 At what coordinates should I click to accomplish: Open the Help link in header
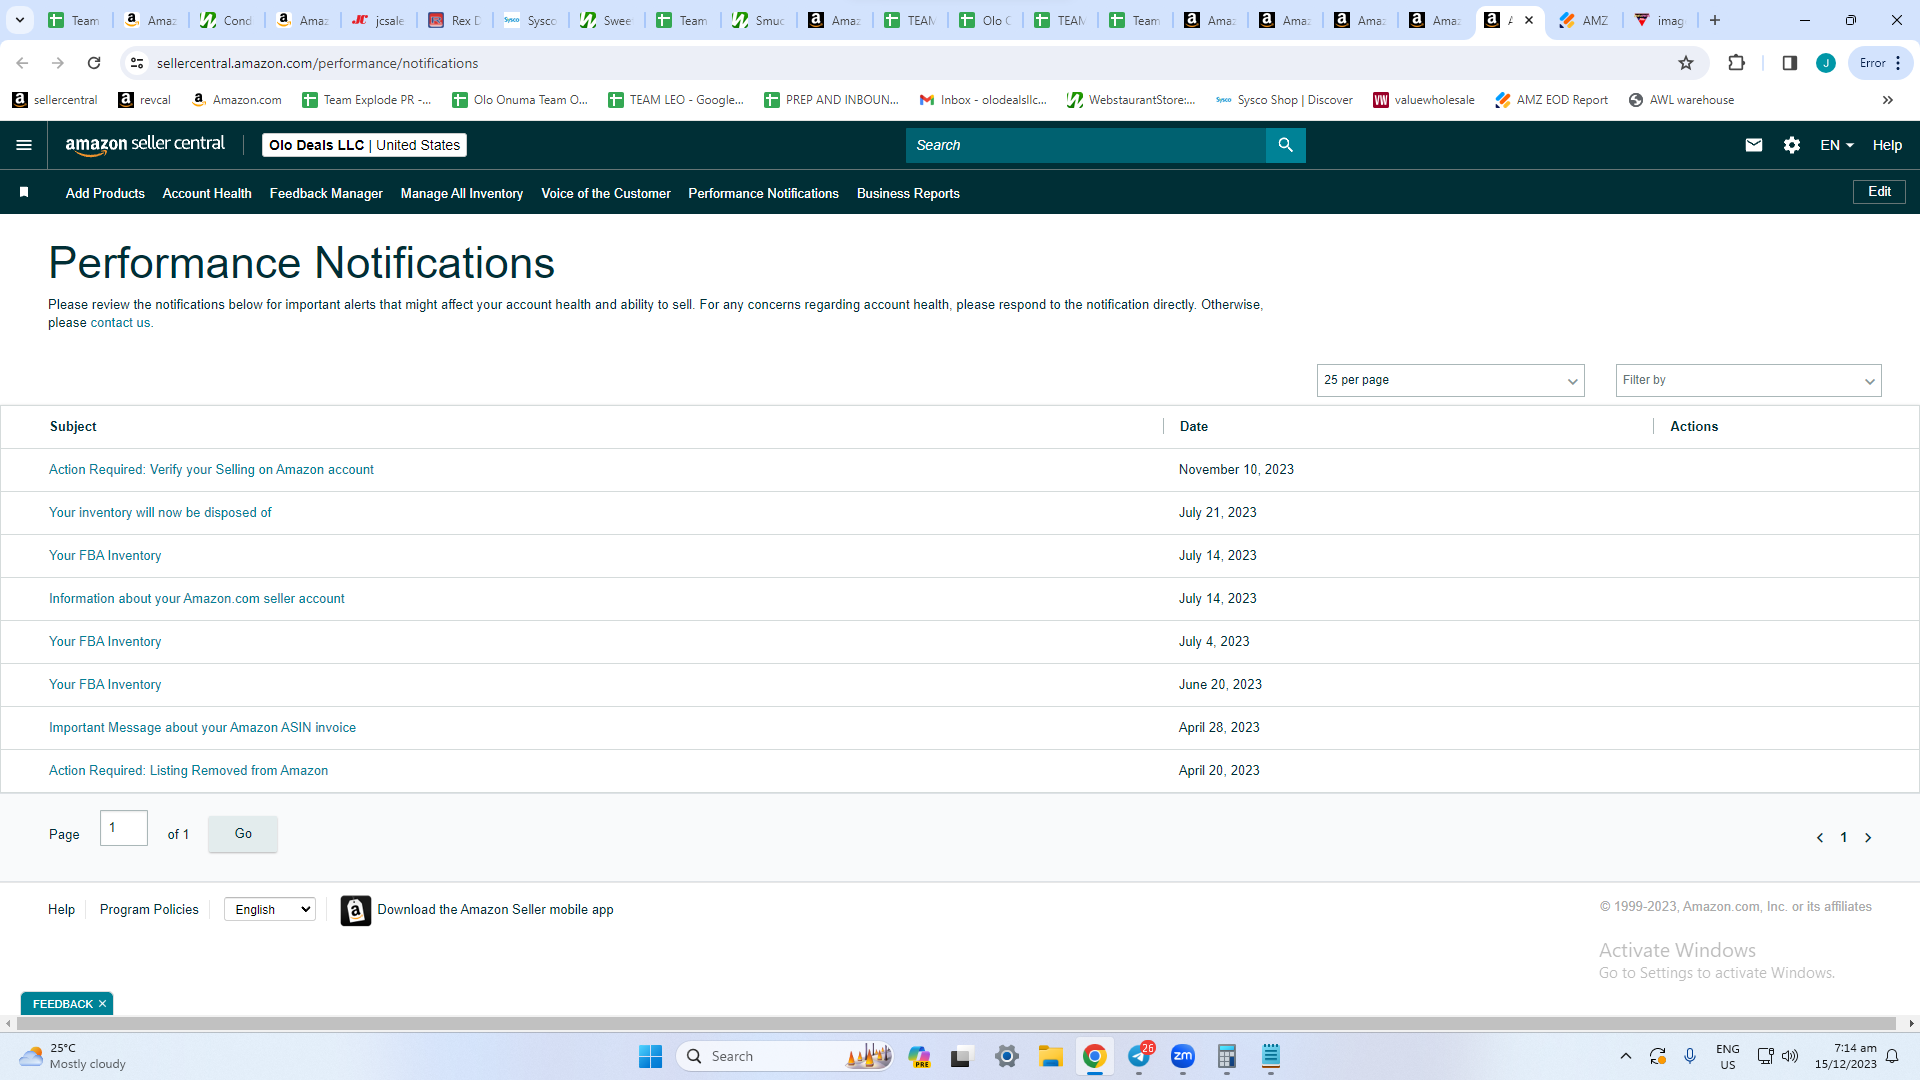tap(1887, 145)
